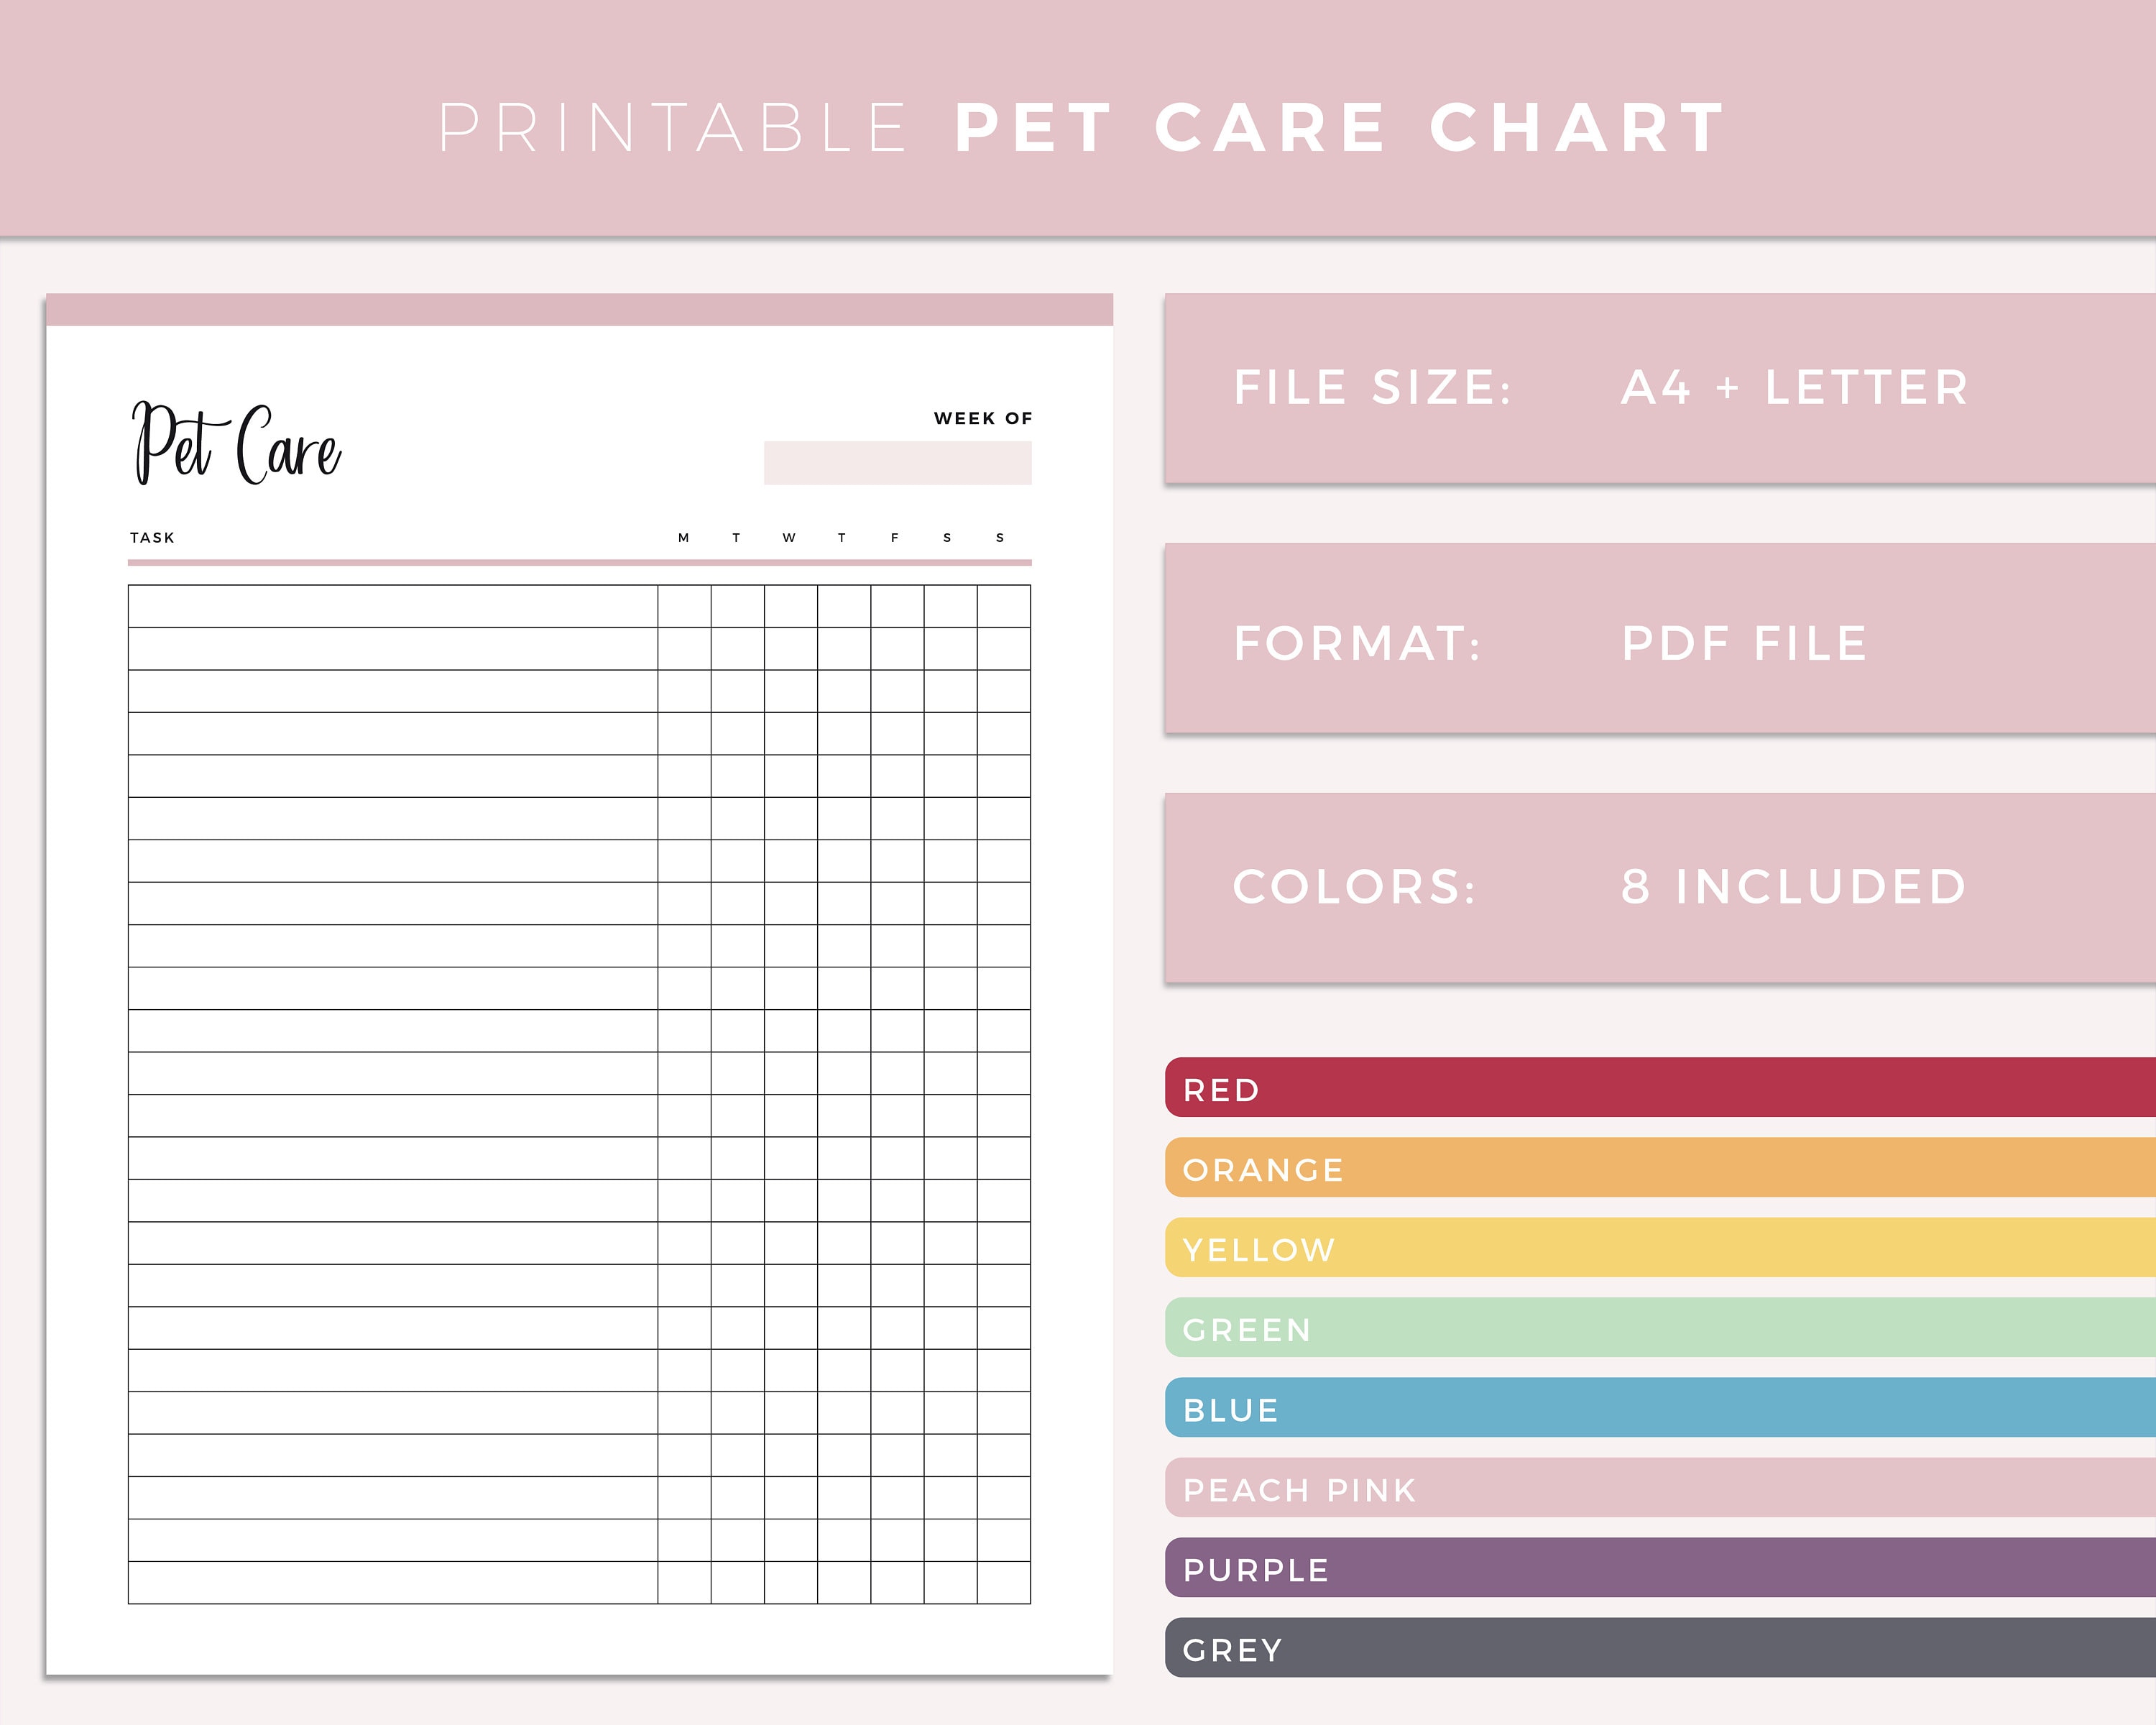
Task: Select the BLUE color bar
Action: (x=1660, y=1407)
